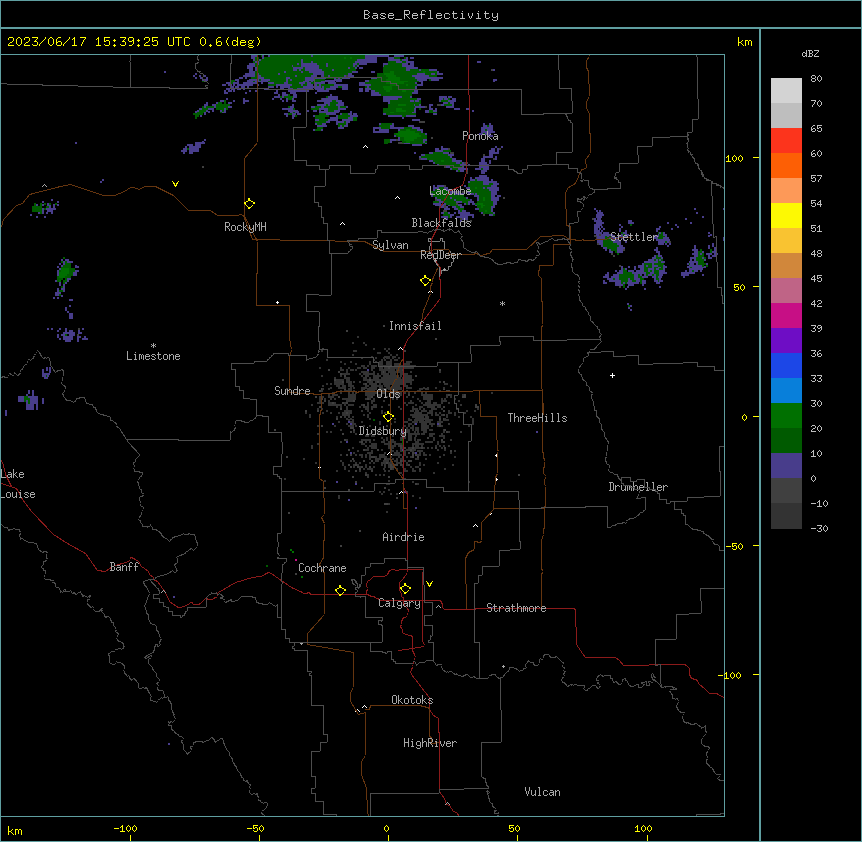Click the Ponoka city label
Image resolution: width=862 pixels, height=842 pixels.
pos(480,136)
